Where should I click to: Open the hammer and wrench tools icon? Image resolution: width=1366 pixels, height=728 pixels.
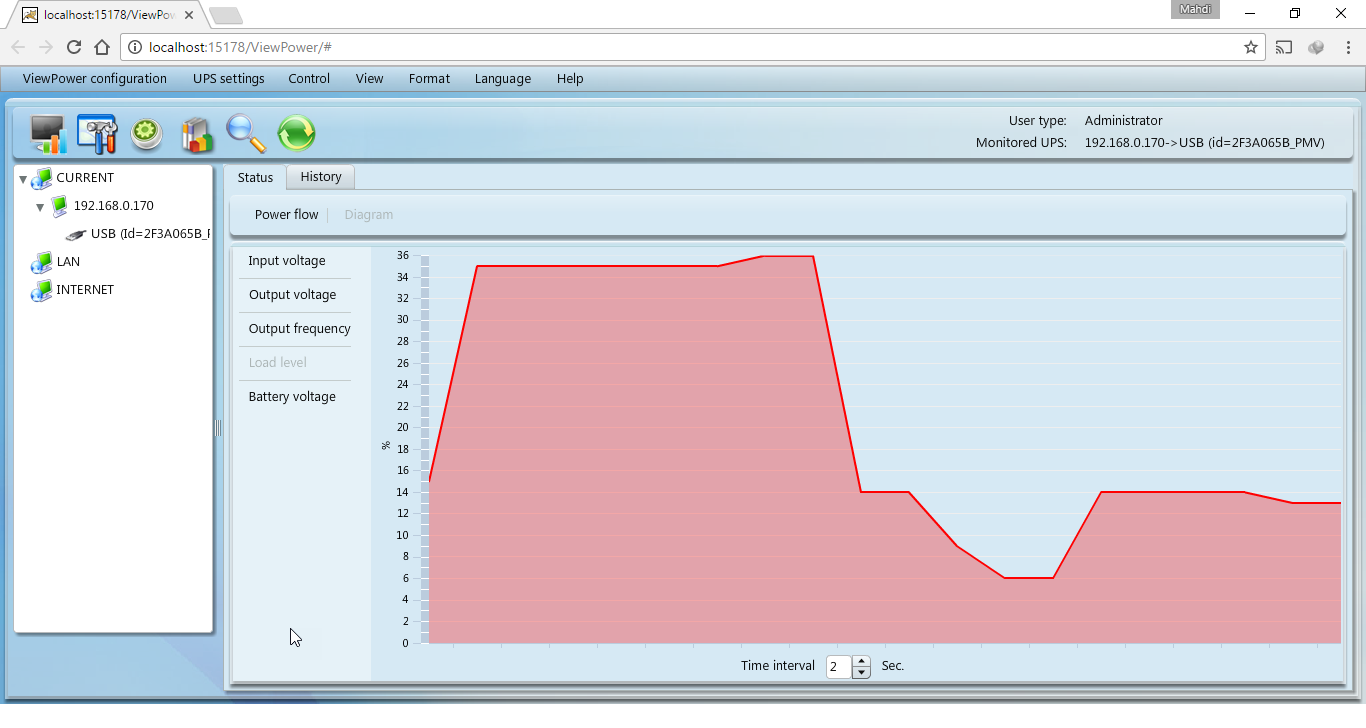(97, 133)
